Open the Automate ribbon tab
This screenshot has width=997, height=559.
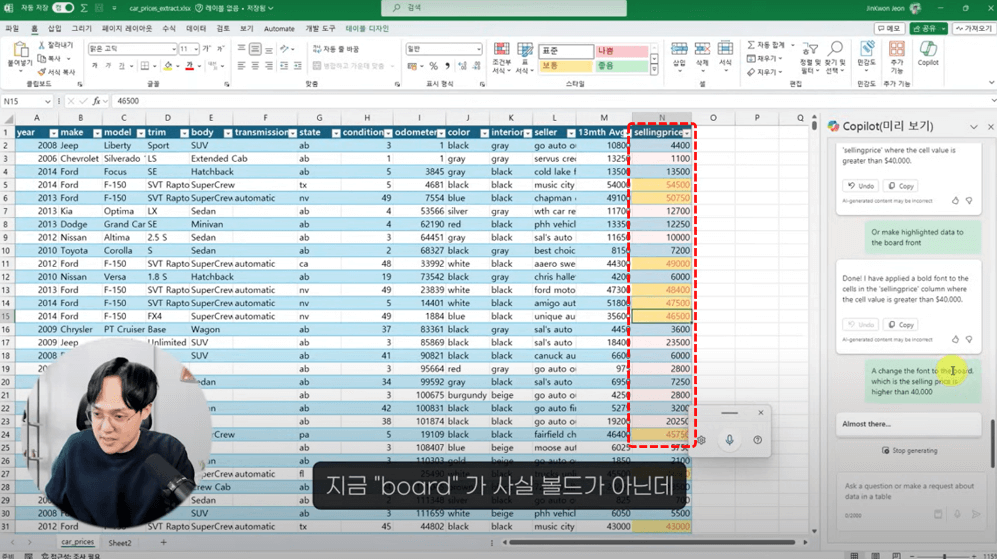point(279,29)
